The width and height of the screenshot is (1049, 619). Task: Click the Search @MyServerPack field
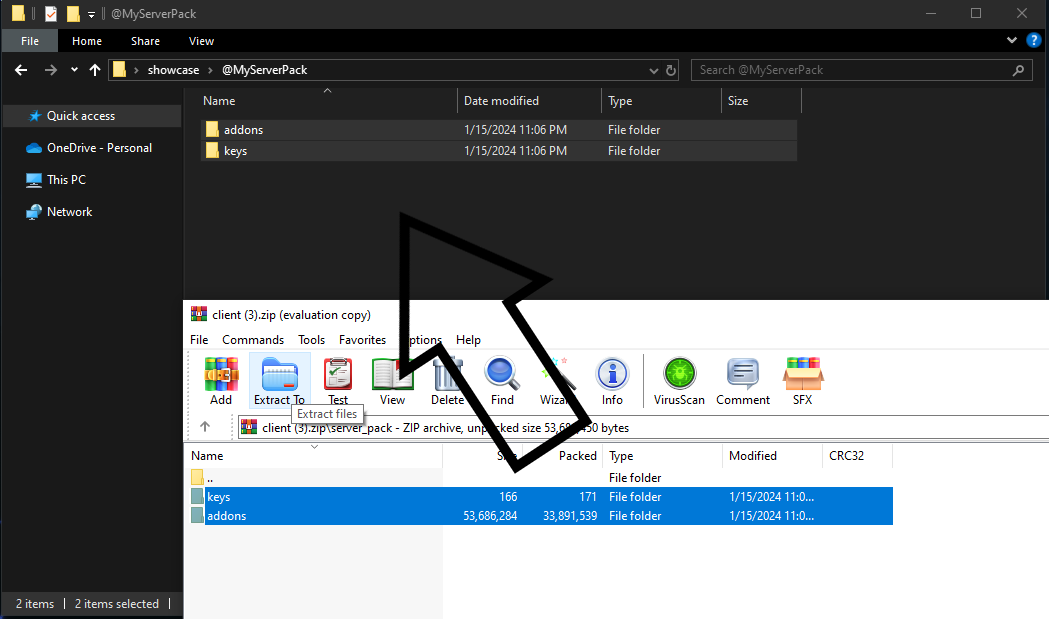pos(855,70)
